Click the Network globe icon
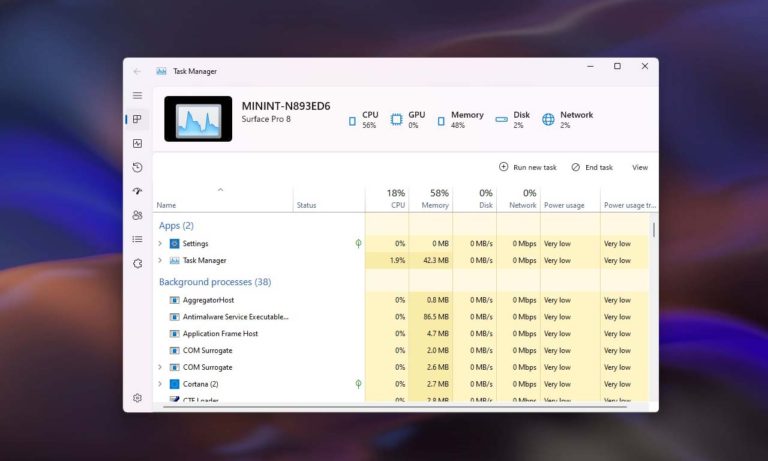 click(548, 119)
